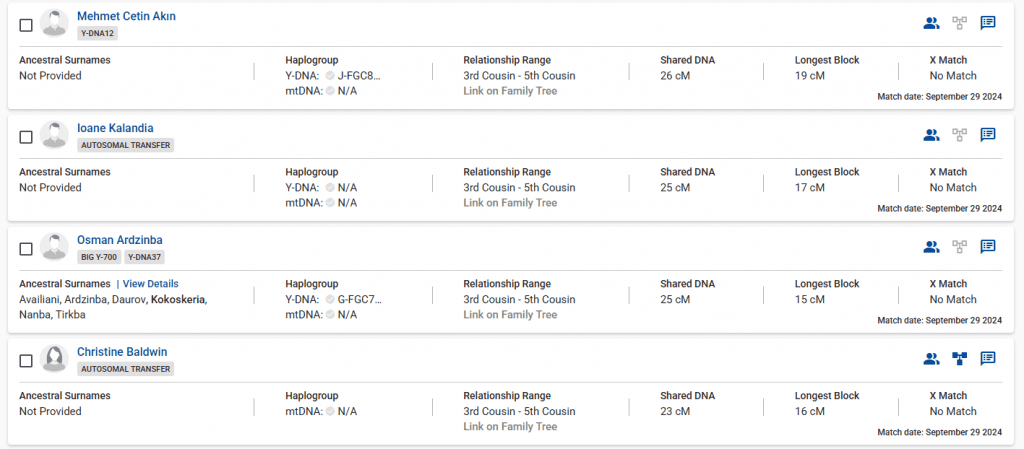Viewport: 1024px width, 449px height.
Task: Click Link on Family Tree for Ioane Kalandia
Action: coord(510,203)
